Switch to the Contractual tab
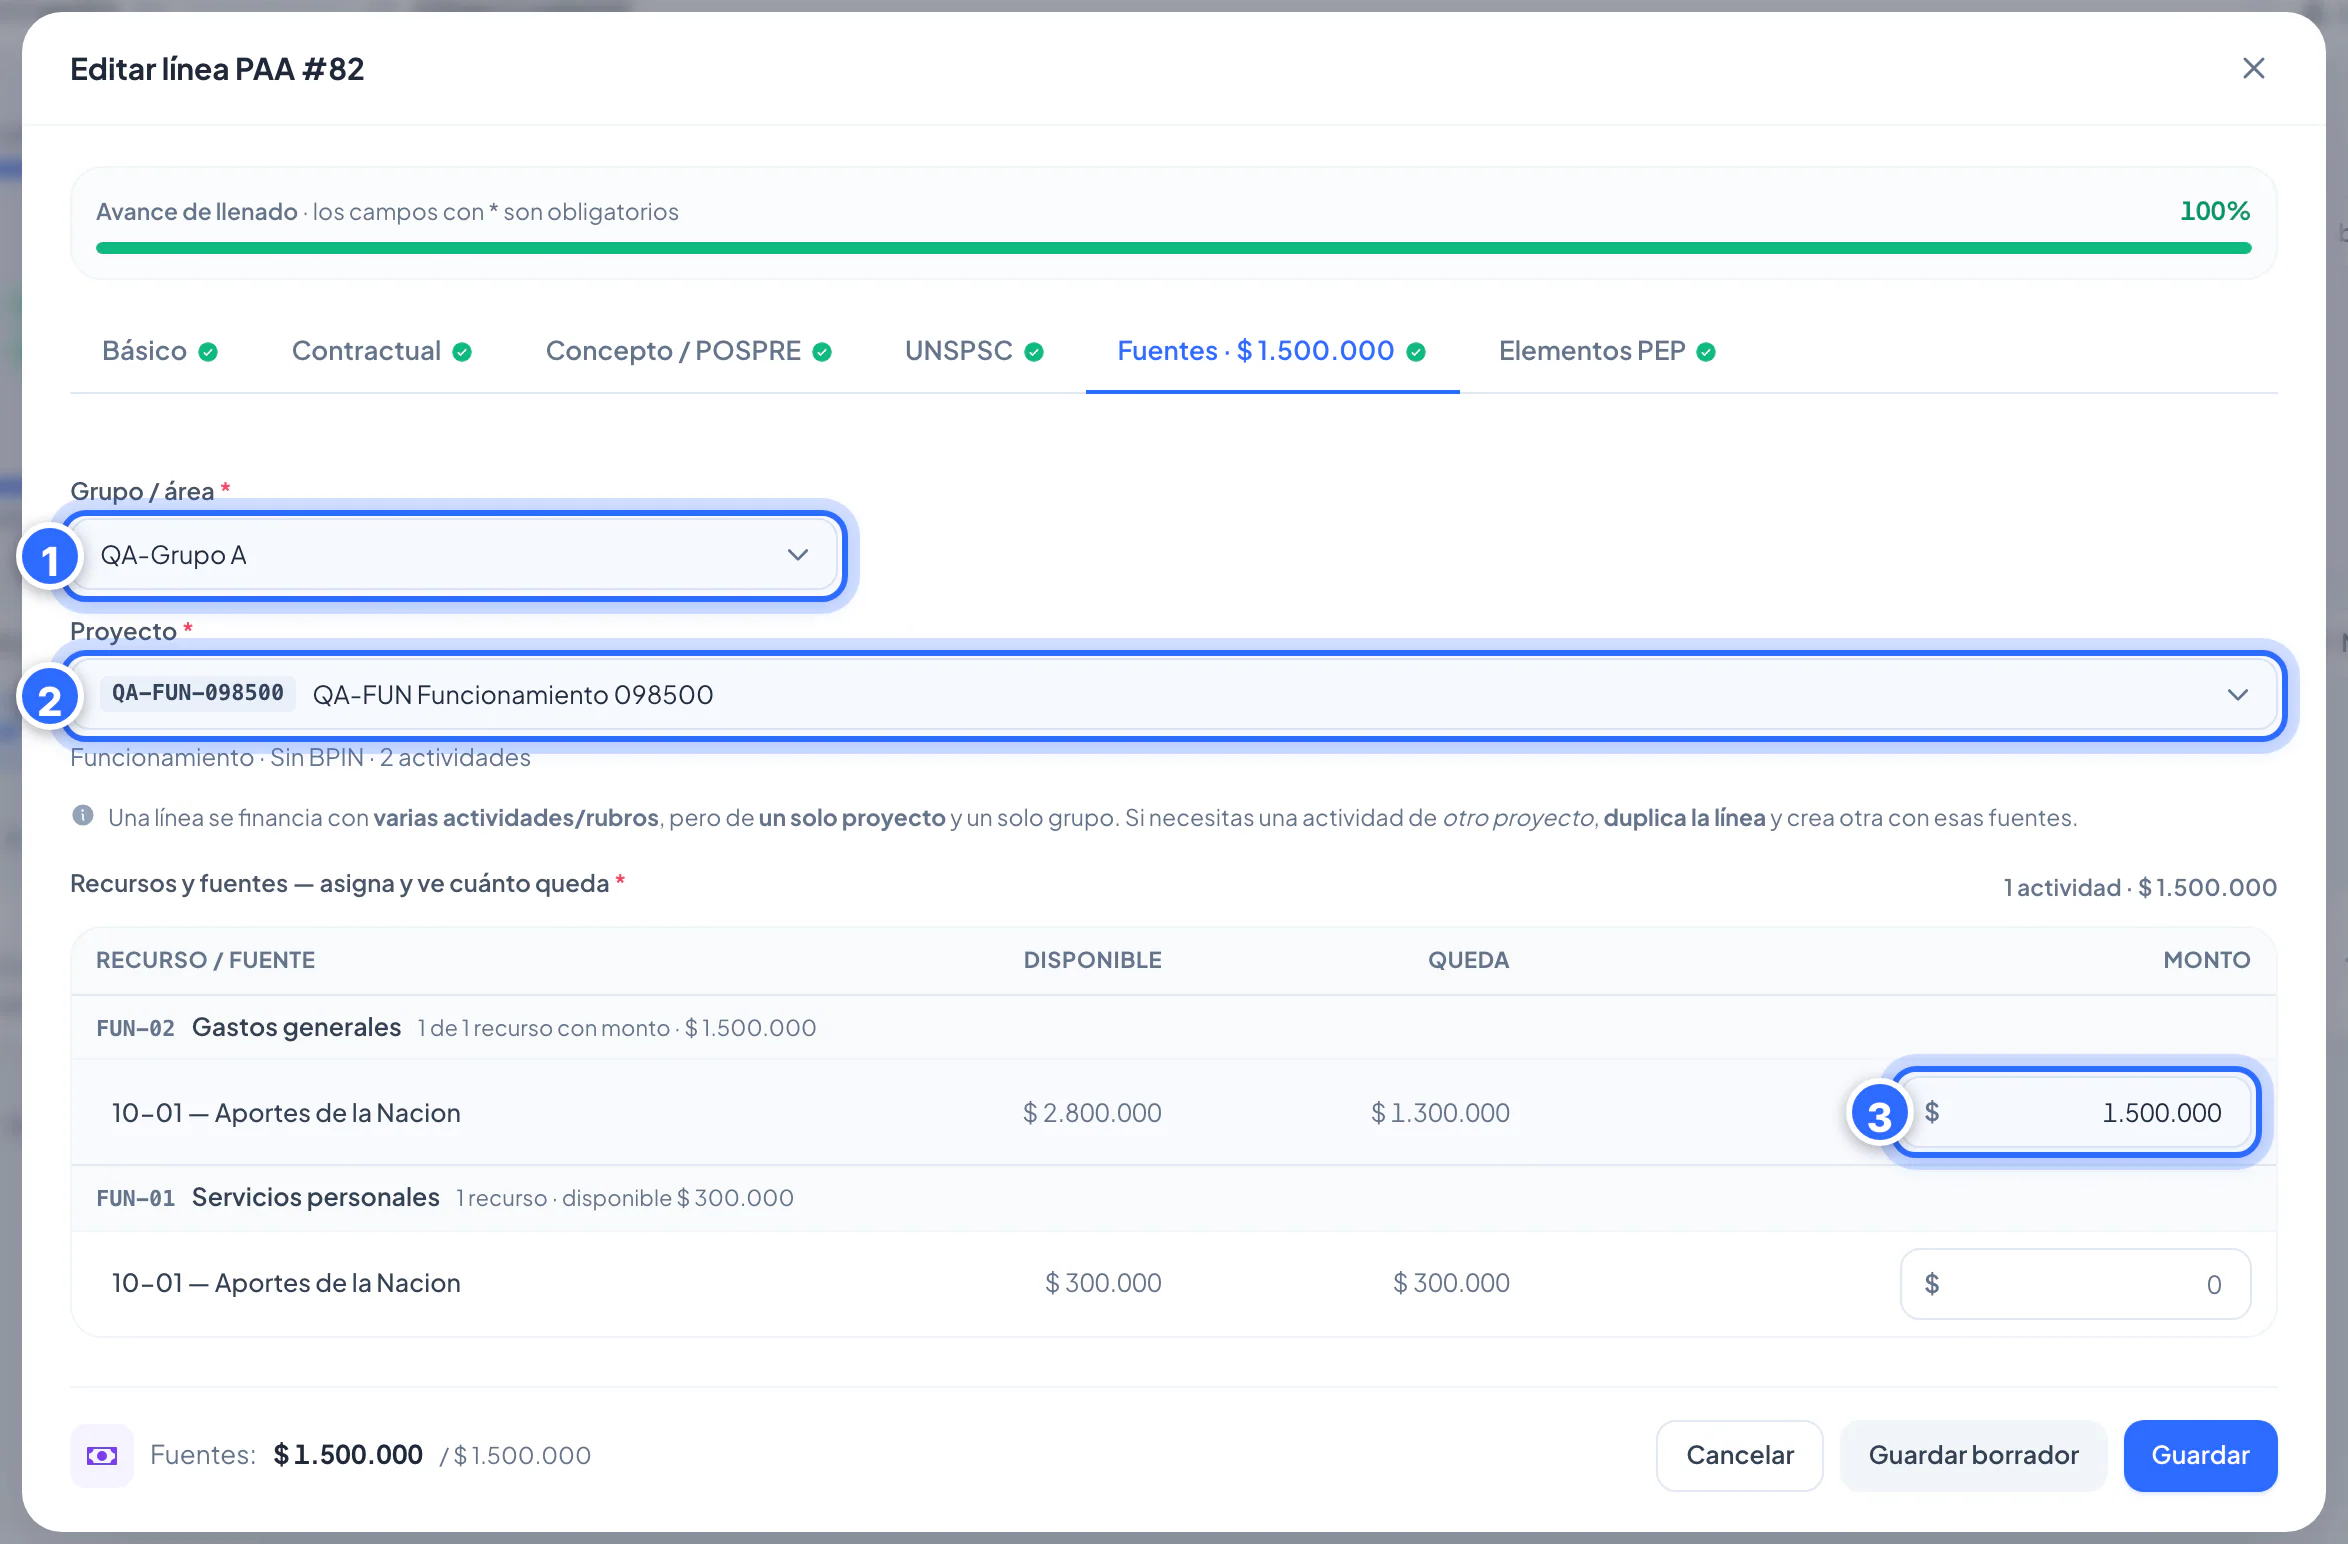 pos(381,351)
